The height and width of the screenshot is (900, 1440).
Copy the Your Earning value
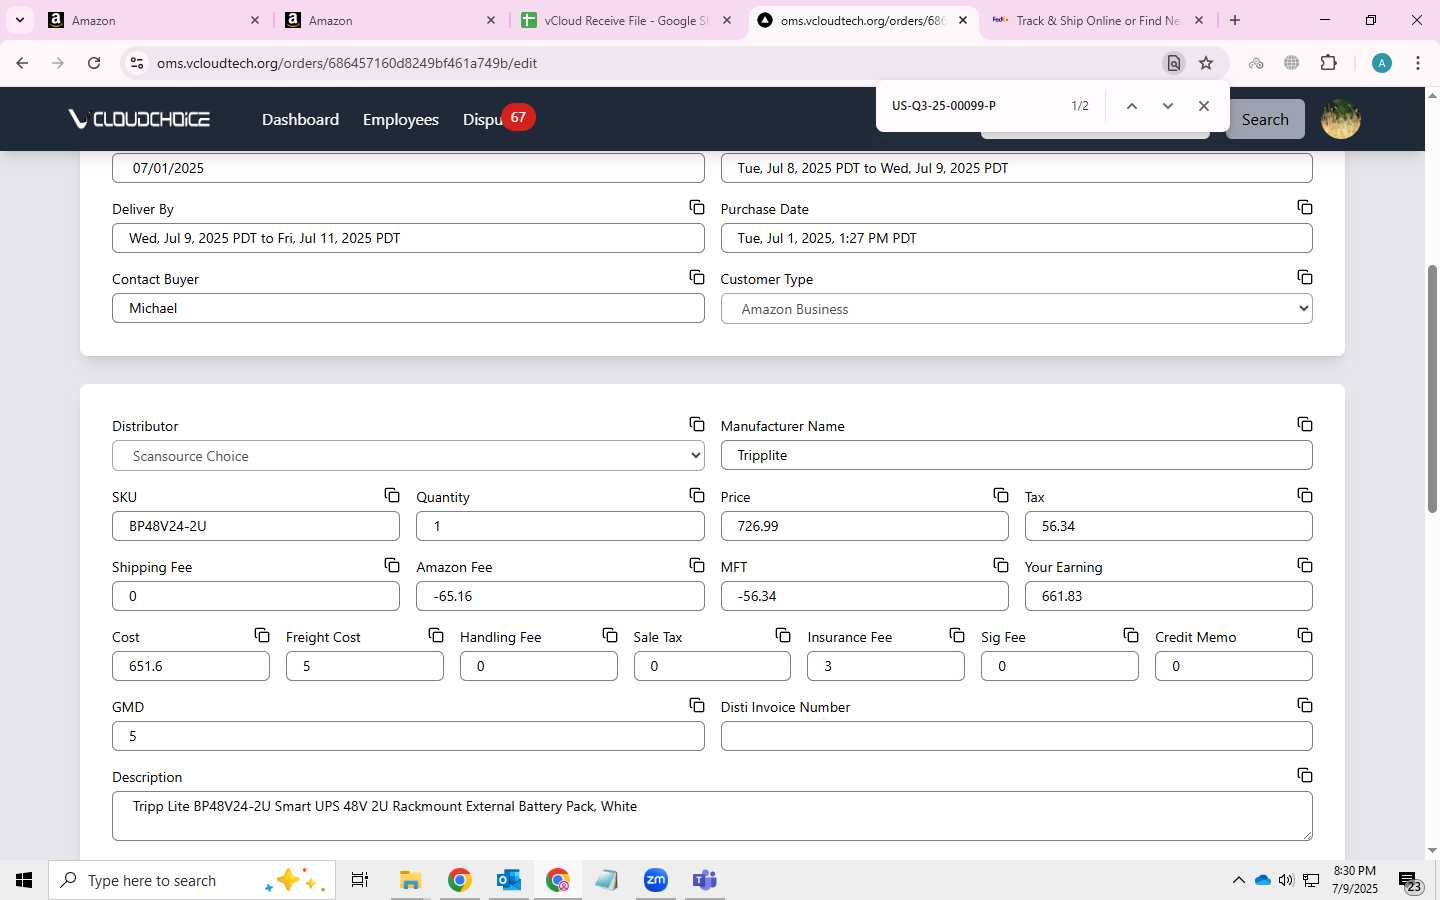(x=1305, y=565)
